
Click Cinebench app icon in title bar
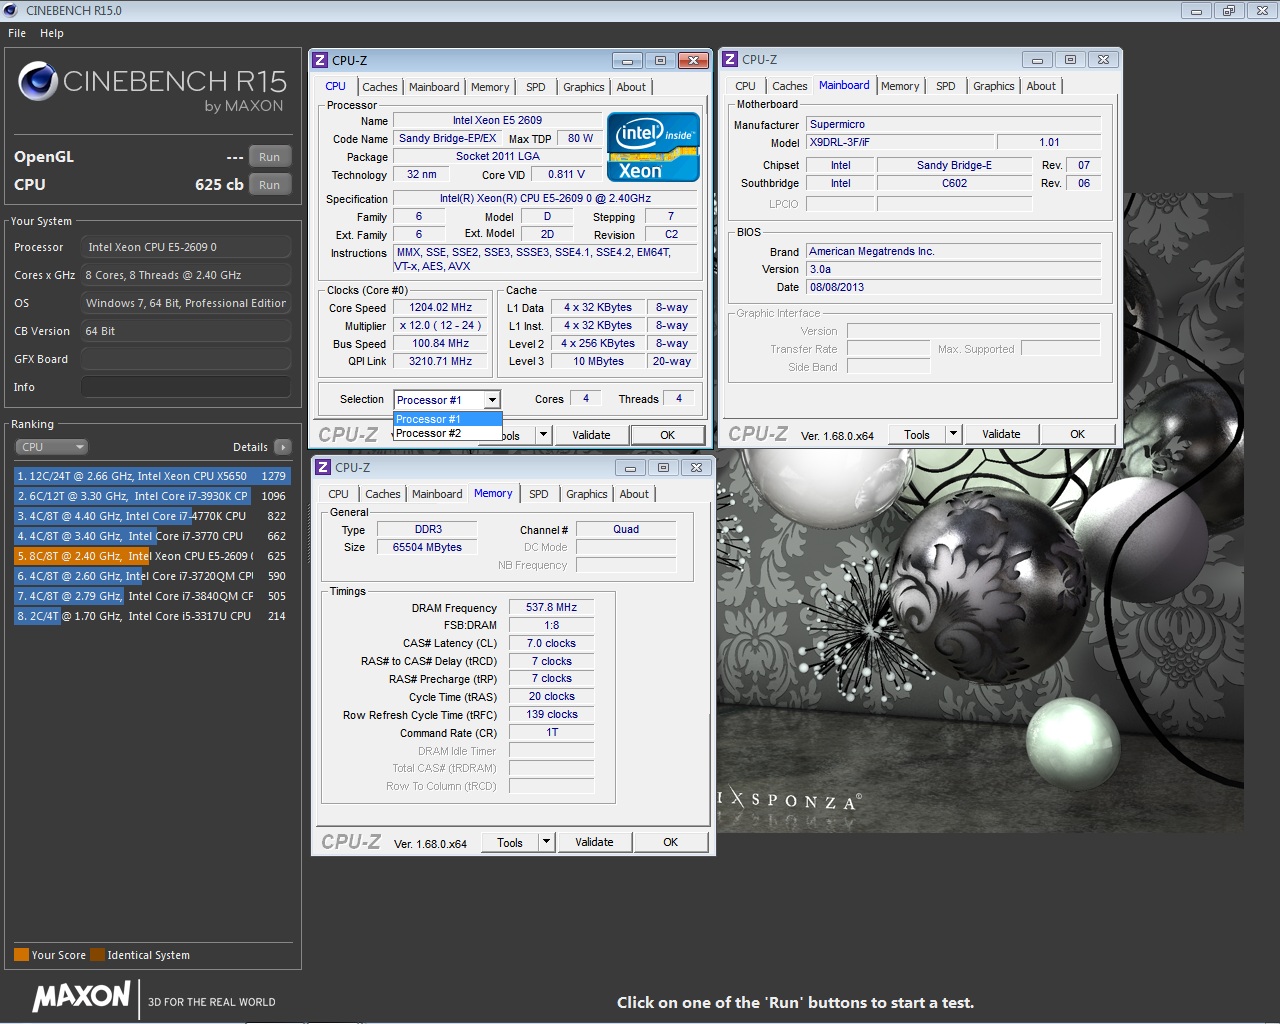11,10
